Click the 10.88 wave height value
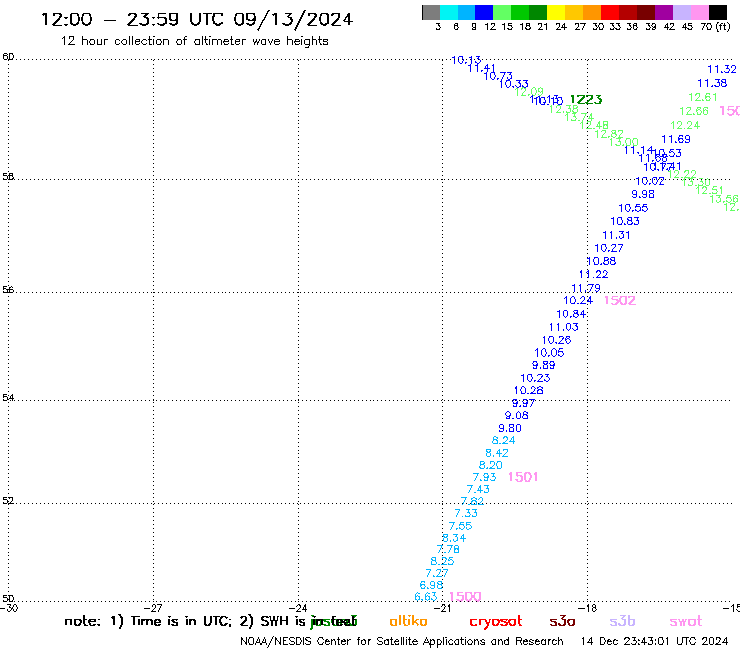The image size is (740, 650). pyautogui.click(x=601, y=261)
